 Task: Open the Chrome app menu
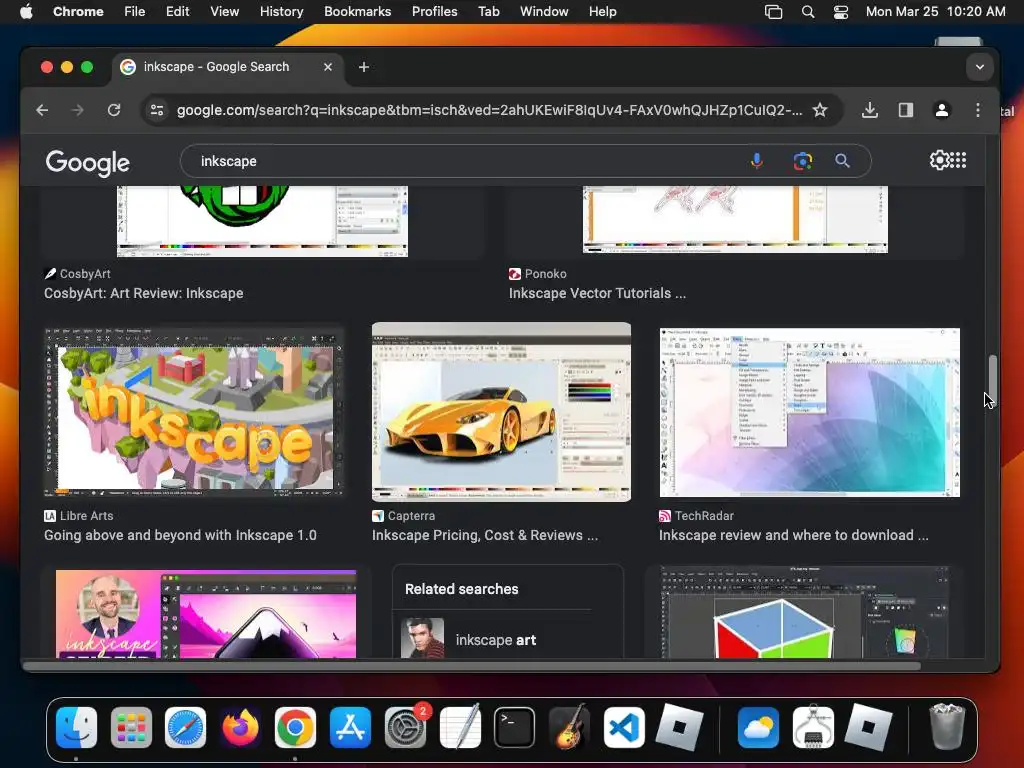click(x=78, y=12)
